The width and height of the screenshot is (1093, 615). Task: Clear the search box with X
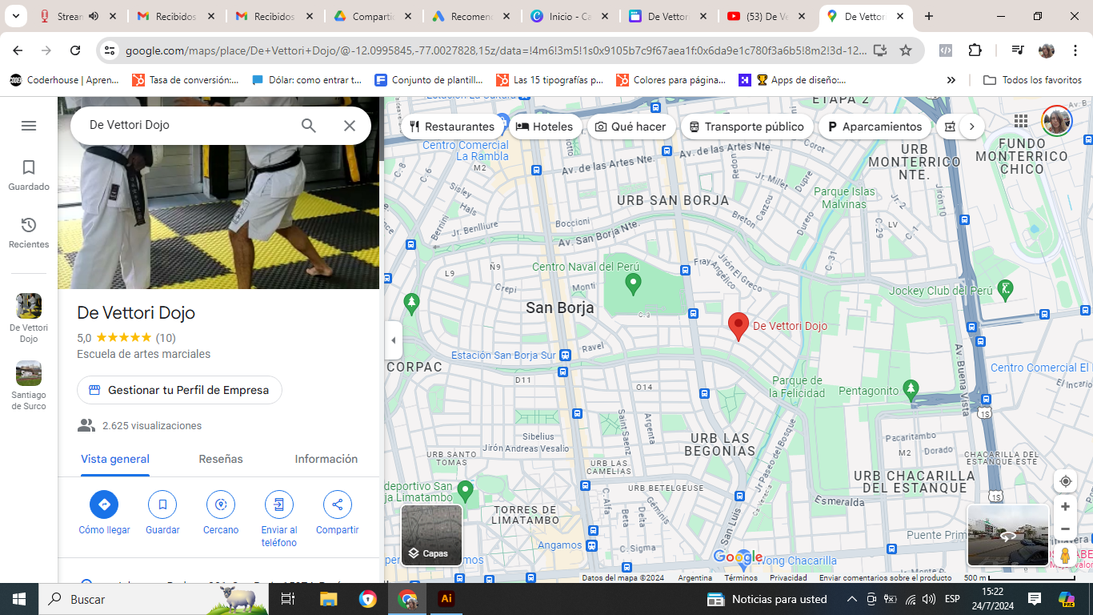[349, 126]
